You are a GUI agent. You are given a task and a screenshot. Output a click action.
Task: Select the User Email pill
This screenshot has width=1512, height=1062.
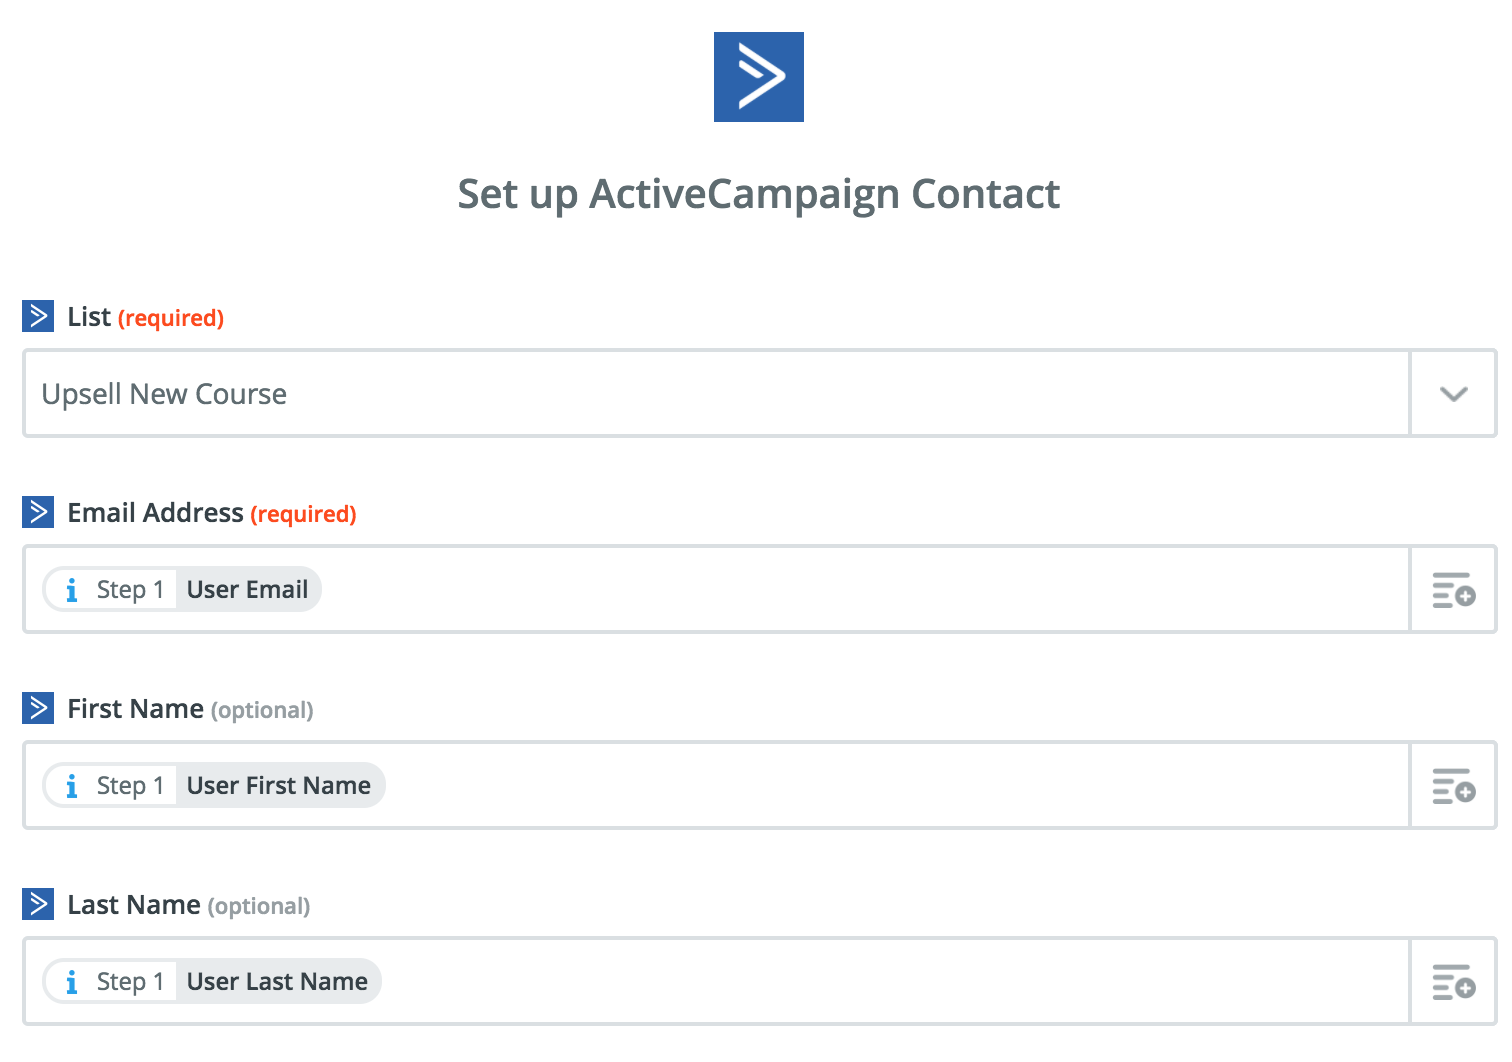pos(182,589)
